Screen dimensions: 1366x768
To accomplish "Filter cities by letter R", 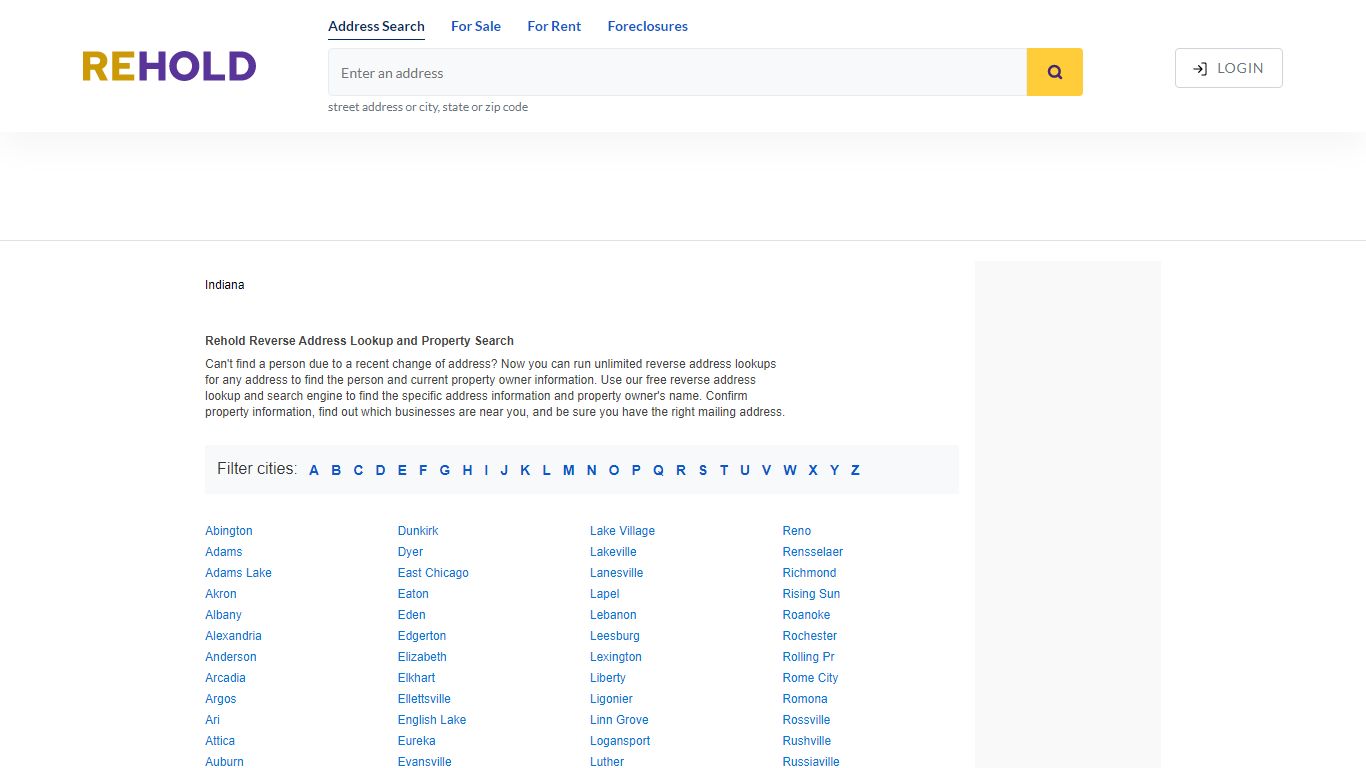I will (681, 470).
